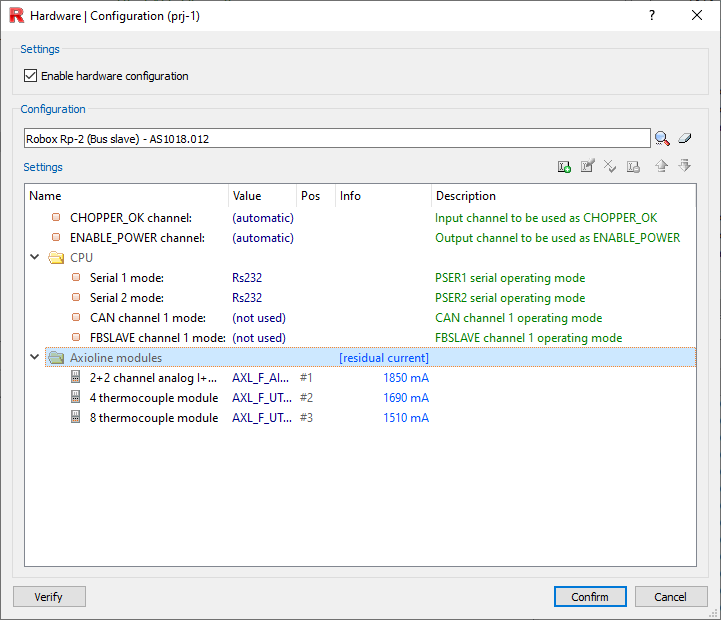Viewport: 721px width, 620px height.
Task: Move the selected item up with the arrow icon
Action: pyautogui.click(x=661, y=166)
